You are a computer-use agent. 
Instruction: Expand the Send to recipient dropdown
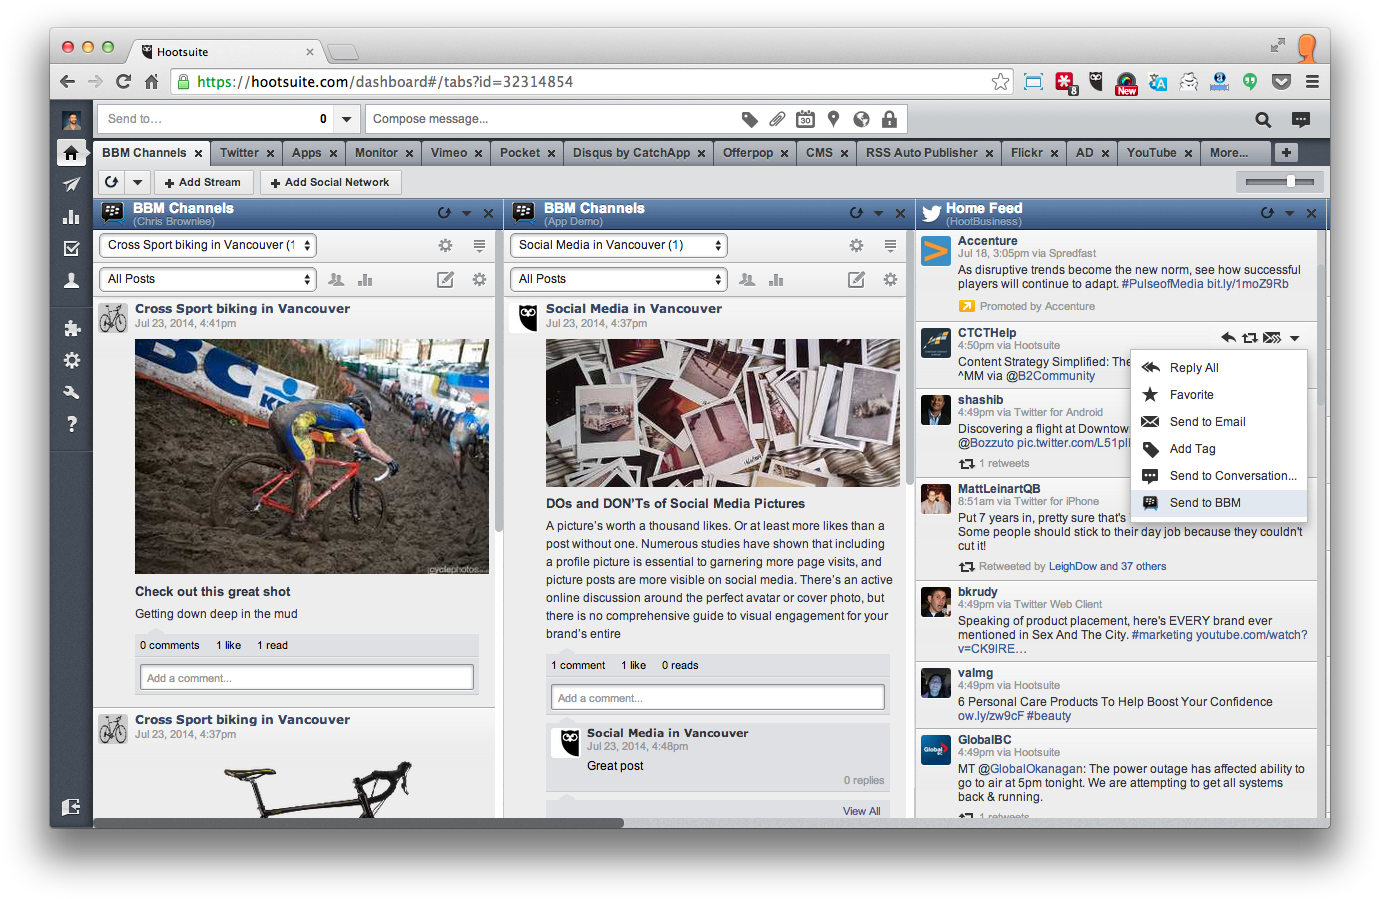coord(345,118)
